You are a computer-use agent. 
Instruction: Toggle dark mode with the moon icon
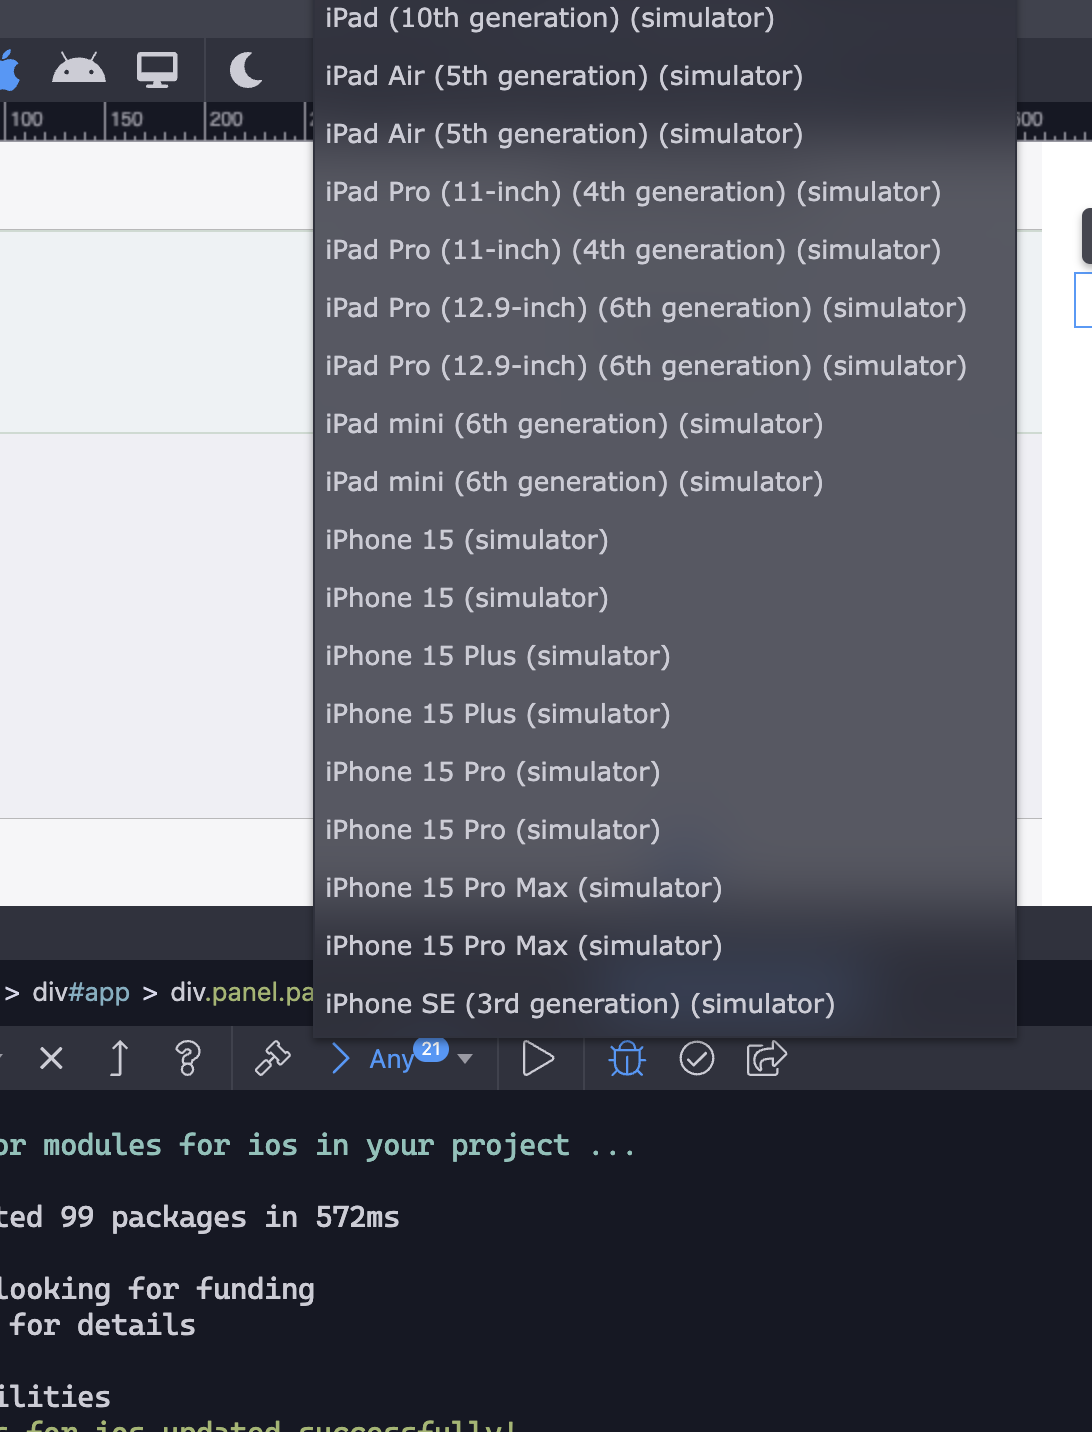(246, 69)
